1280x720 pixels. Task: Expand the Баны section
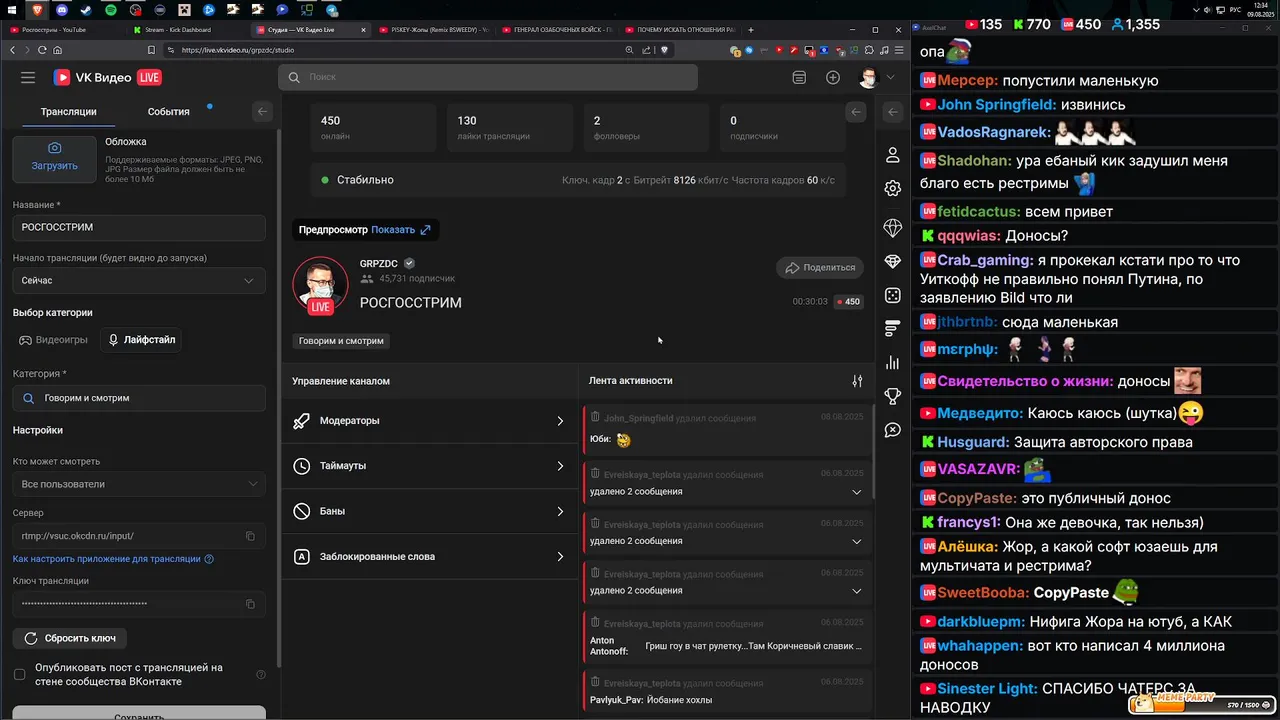(x=429, y=511)
